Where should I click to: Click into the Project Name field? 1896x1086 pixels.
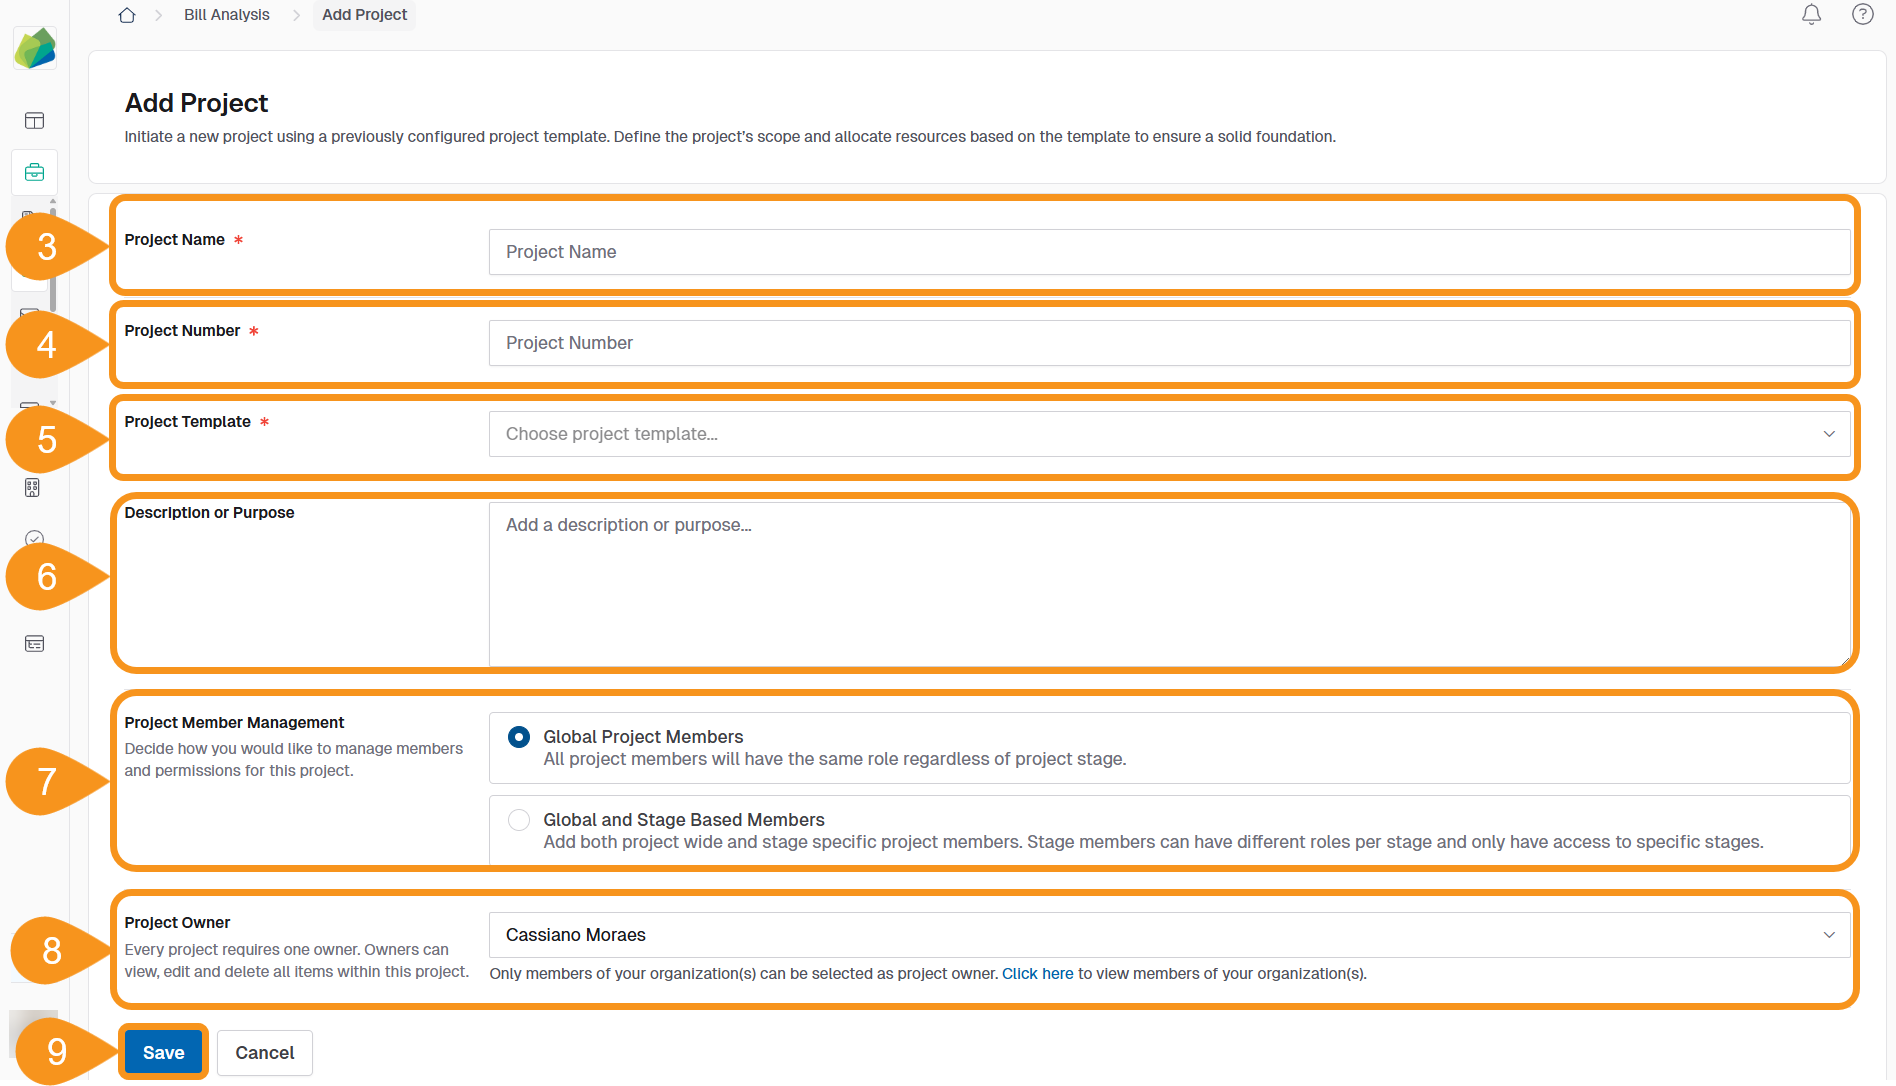tap(1170, 252)
